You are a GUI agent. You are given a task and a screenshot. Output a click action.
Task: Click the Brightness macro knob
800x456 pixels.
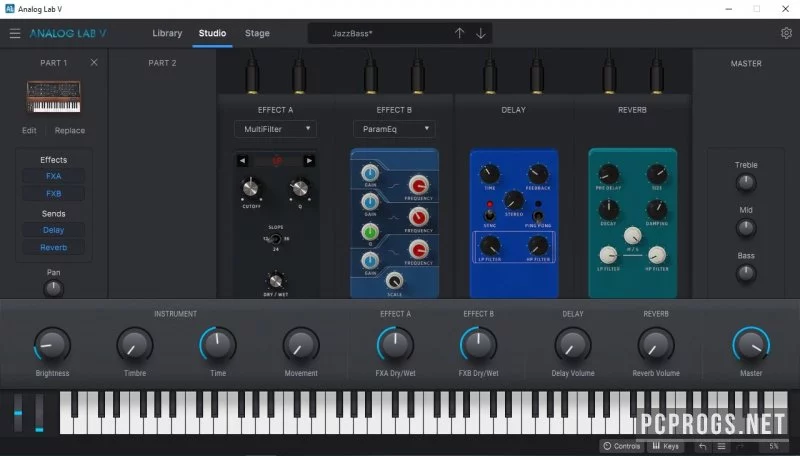(x=52, y=345)
